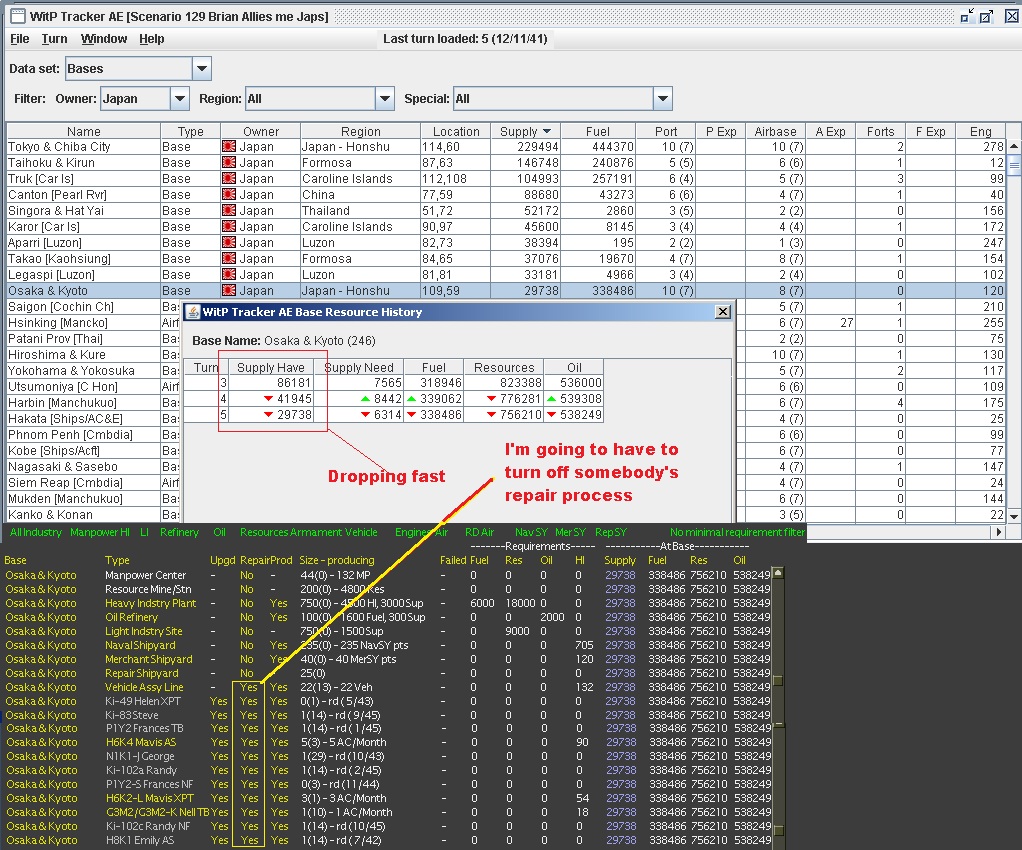Screen dimensions: 1022x850
Task: Sort table by Supply column header
Action: [525, 131]
